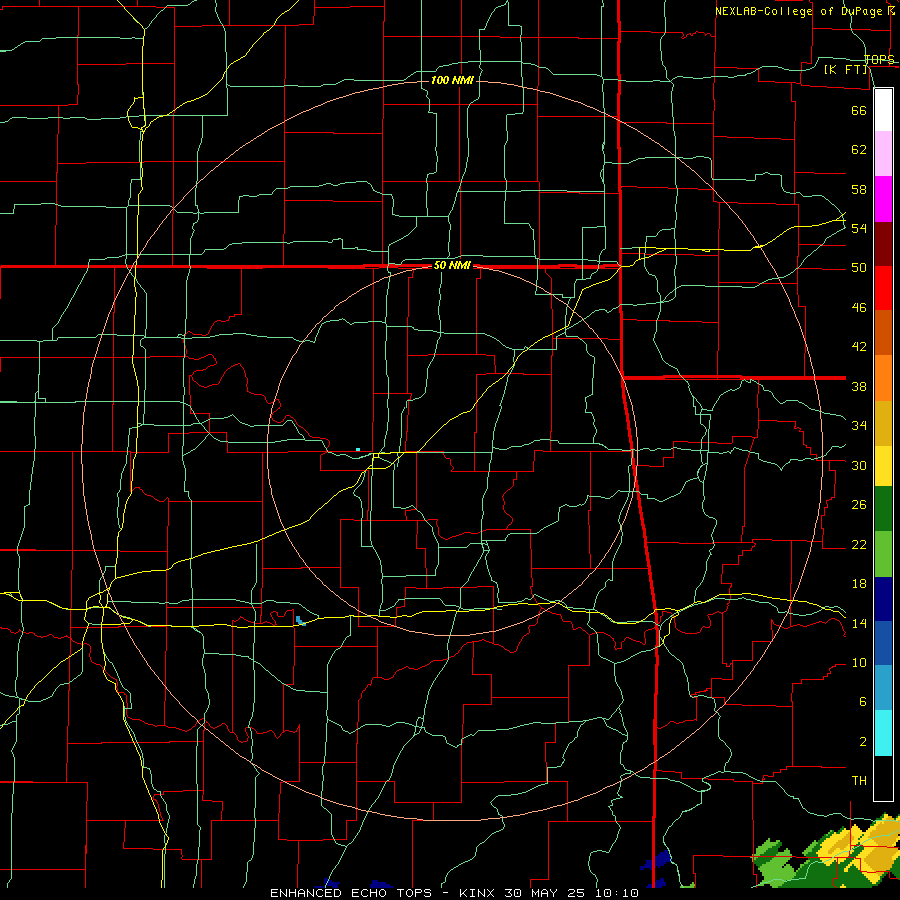Click the small cyan echo pixel near radar center
The image size is (900, 900).
tap(358, 449)
